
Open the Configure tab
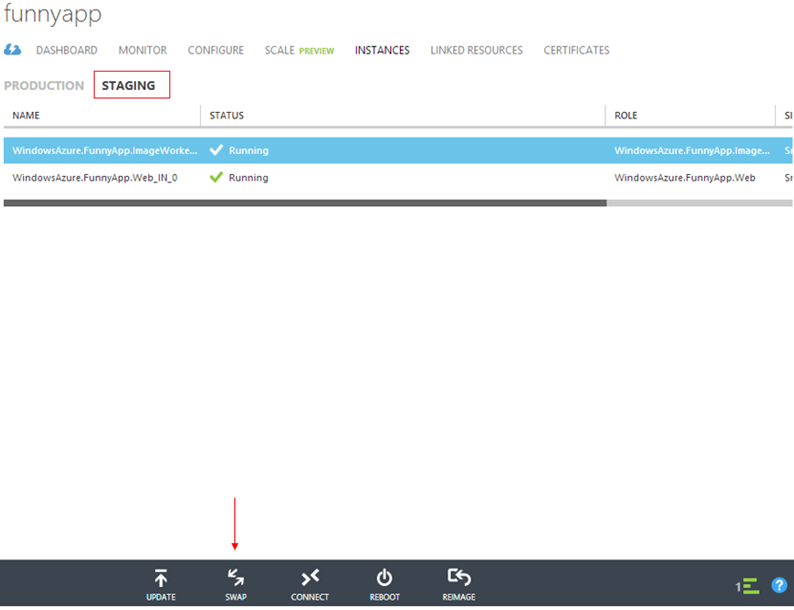click(216, 50)
